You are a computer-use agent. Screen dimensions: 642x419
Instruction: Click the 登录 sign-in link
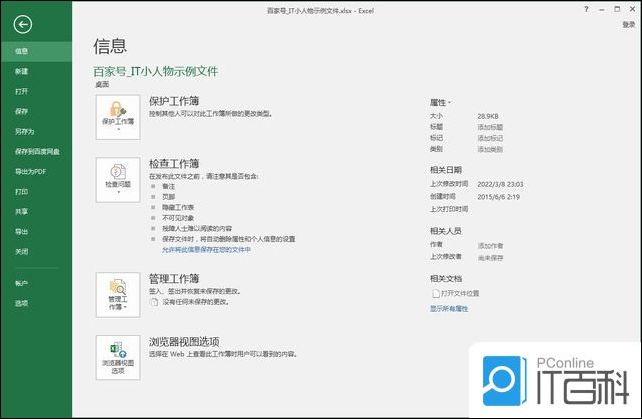[628, 25]
